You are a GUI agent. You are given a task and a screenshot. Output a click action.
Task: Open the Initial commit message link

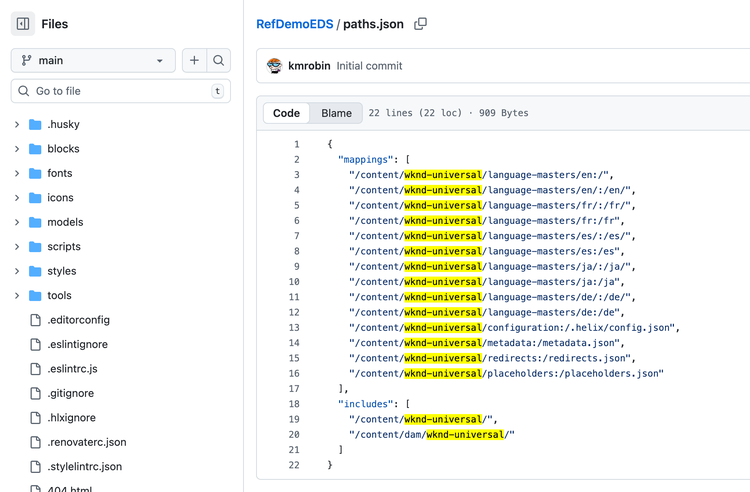click(369, 66)
